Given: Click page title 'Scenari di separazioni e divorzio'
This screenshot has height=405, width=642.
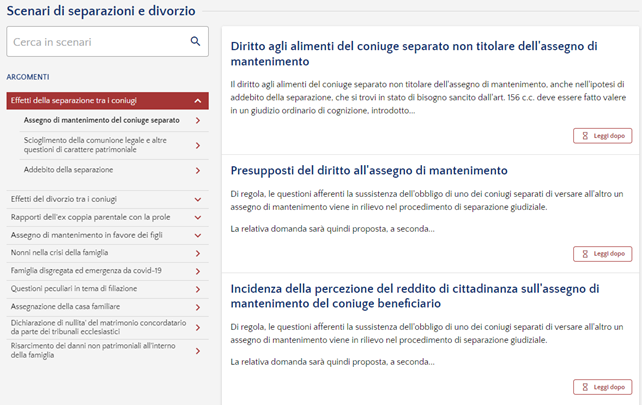Looking at the screenshot, I should tap(101, 11).
